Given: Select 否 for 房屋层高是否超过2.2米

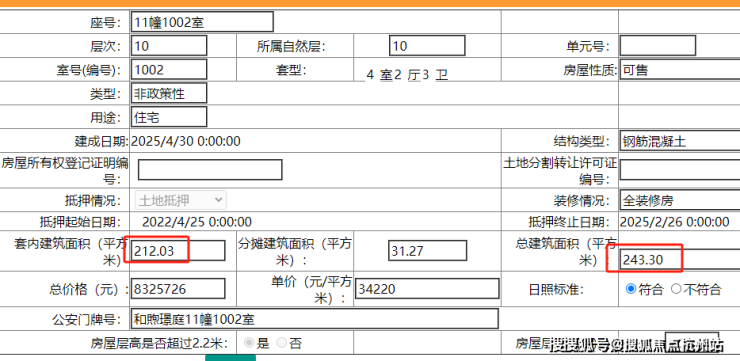Looking at the screenshot, I should coord(281,343).
